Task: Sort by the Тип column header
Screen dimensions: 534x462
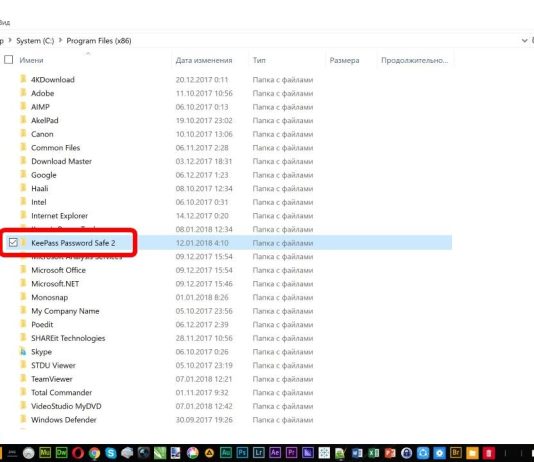Action: 259,60
